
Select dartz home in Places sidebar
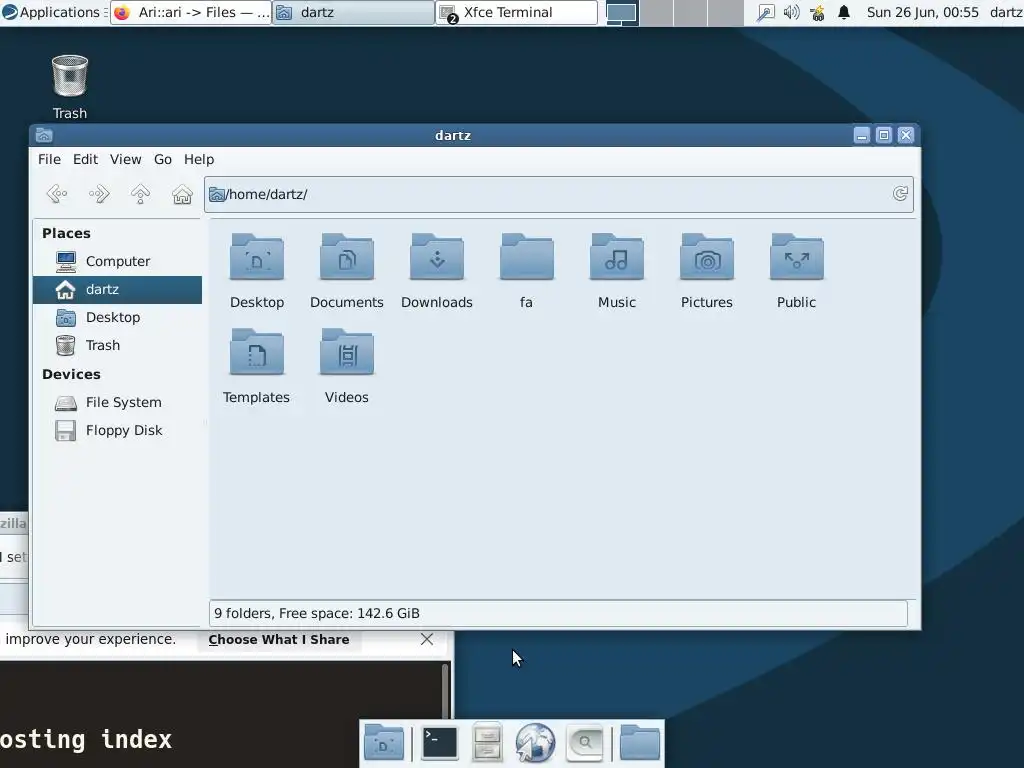[118, 289]
